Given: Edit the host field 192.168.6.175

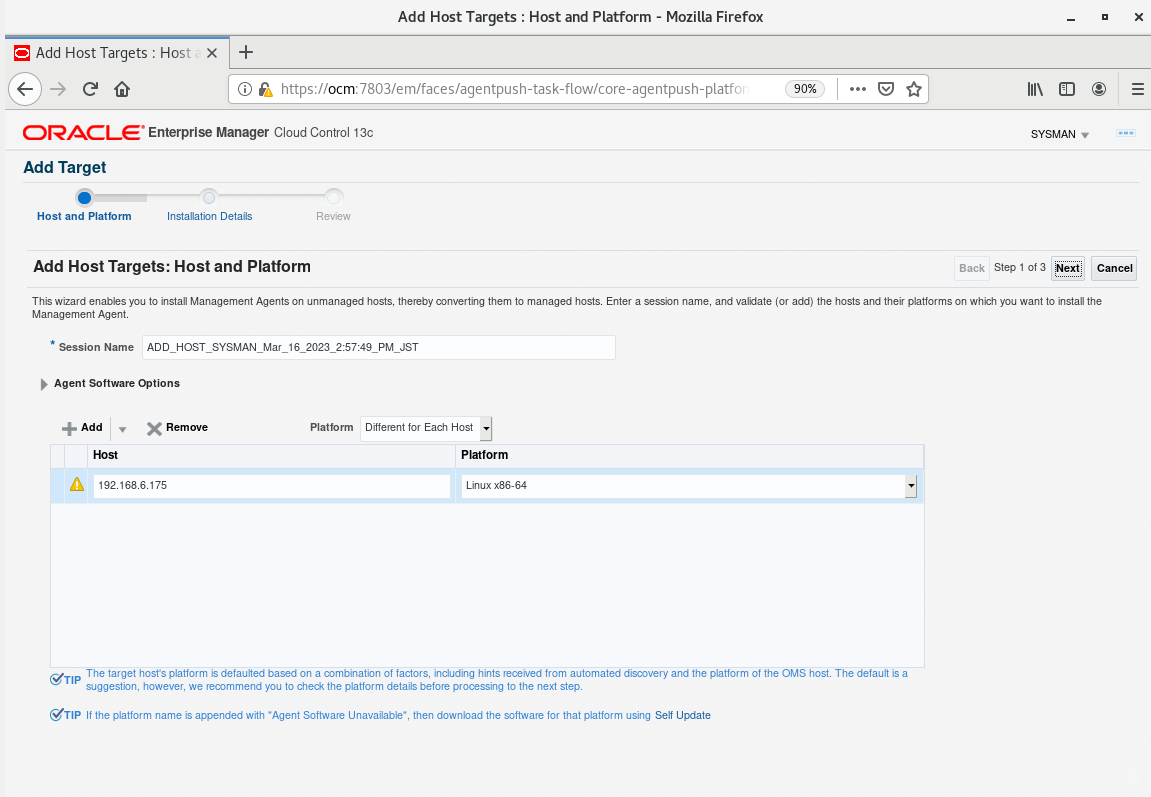Looking at the screenshot, I should [x=272, y=485].
